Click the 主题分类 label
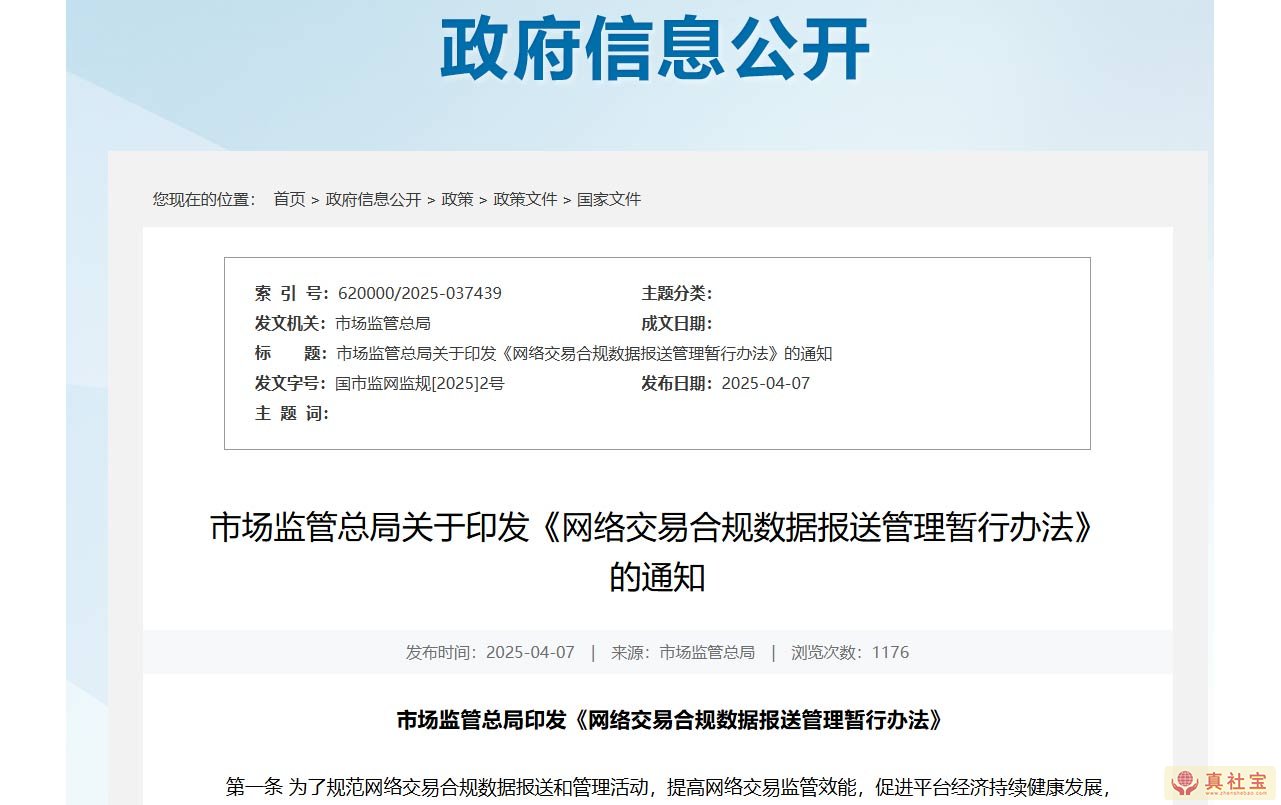Image resolution: width=1281 pixels, height=805 pixels. (677, 293)
